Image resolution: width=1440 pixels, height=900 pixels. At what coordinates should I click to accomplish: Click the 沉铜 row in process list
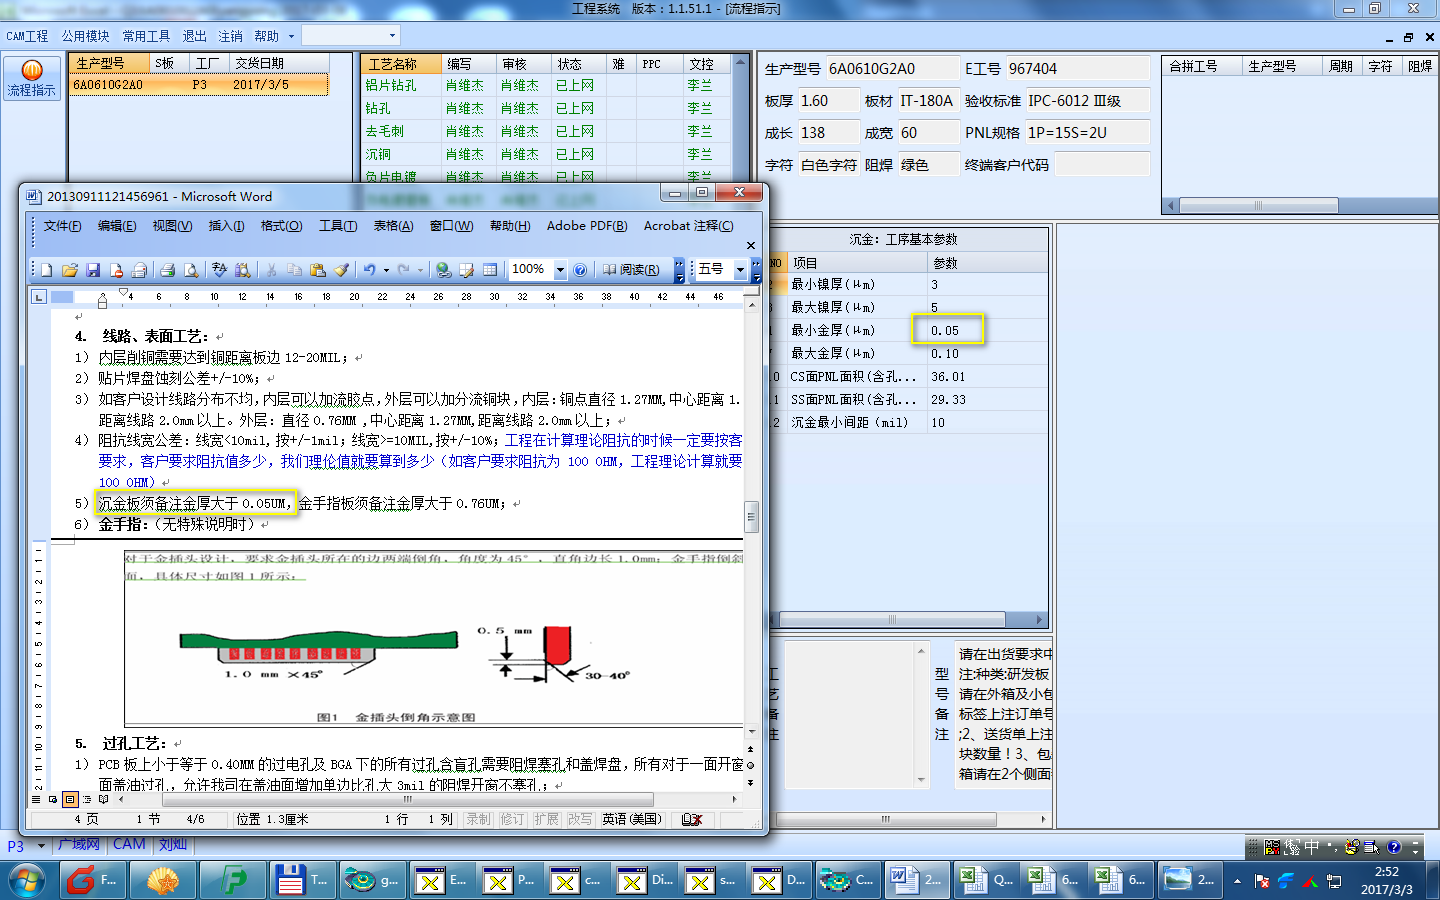548,154
